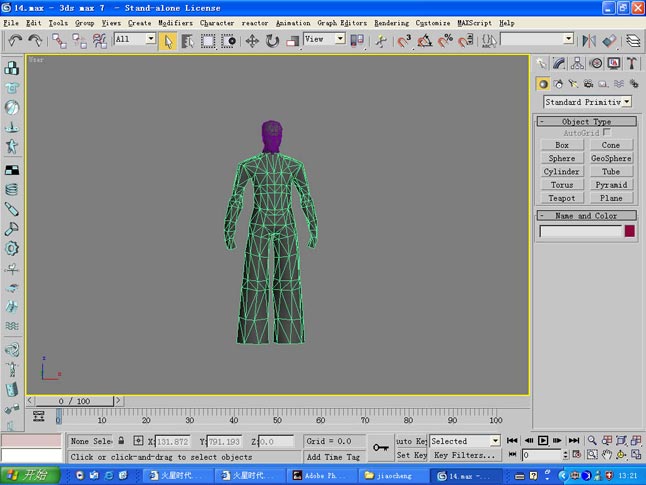The image size is (646, 485).
Task: Click the Go to End playback button
Action: click(574, 440)
